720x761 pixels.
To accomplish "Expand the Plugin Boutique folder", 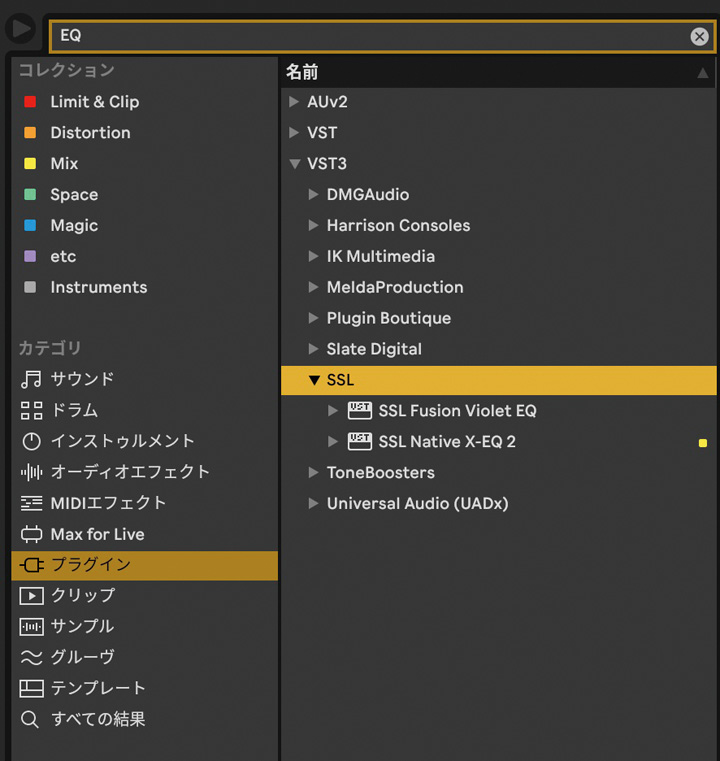I will coord(313,318).
